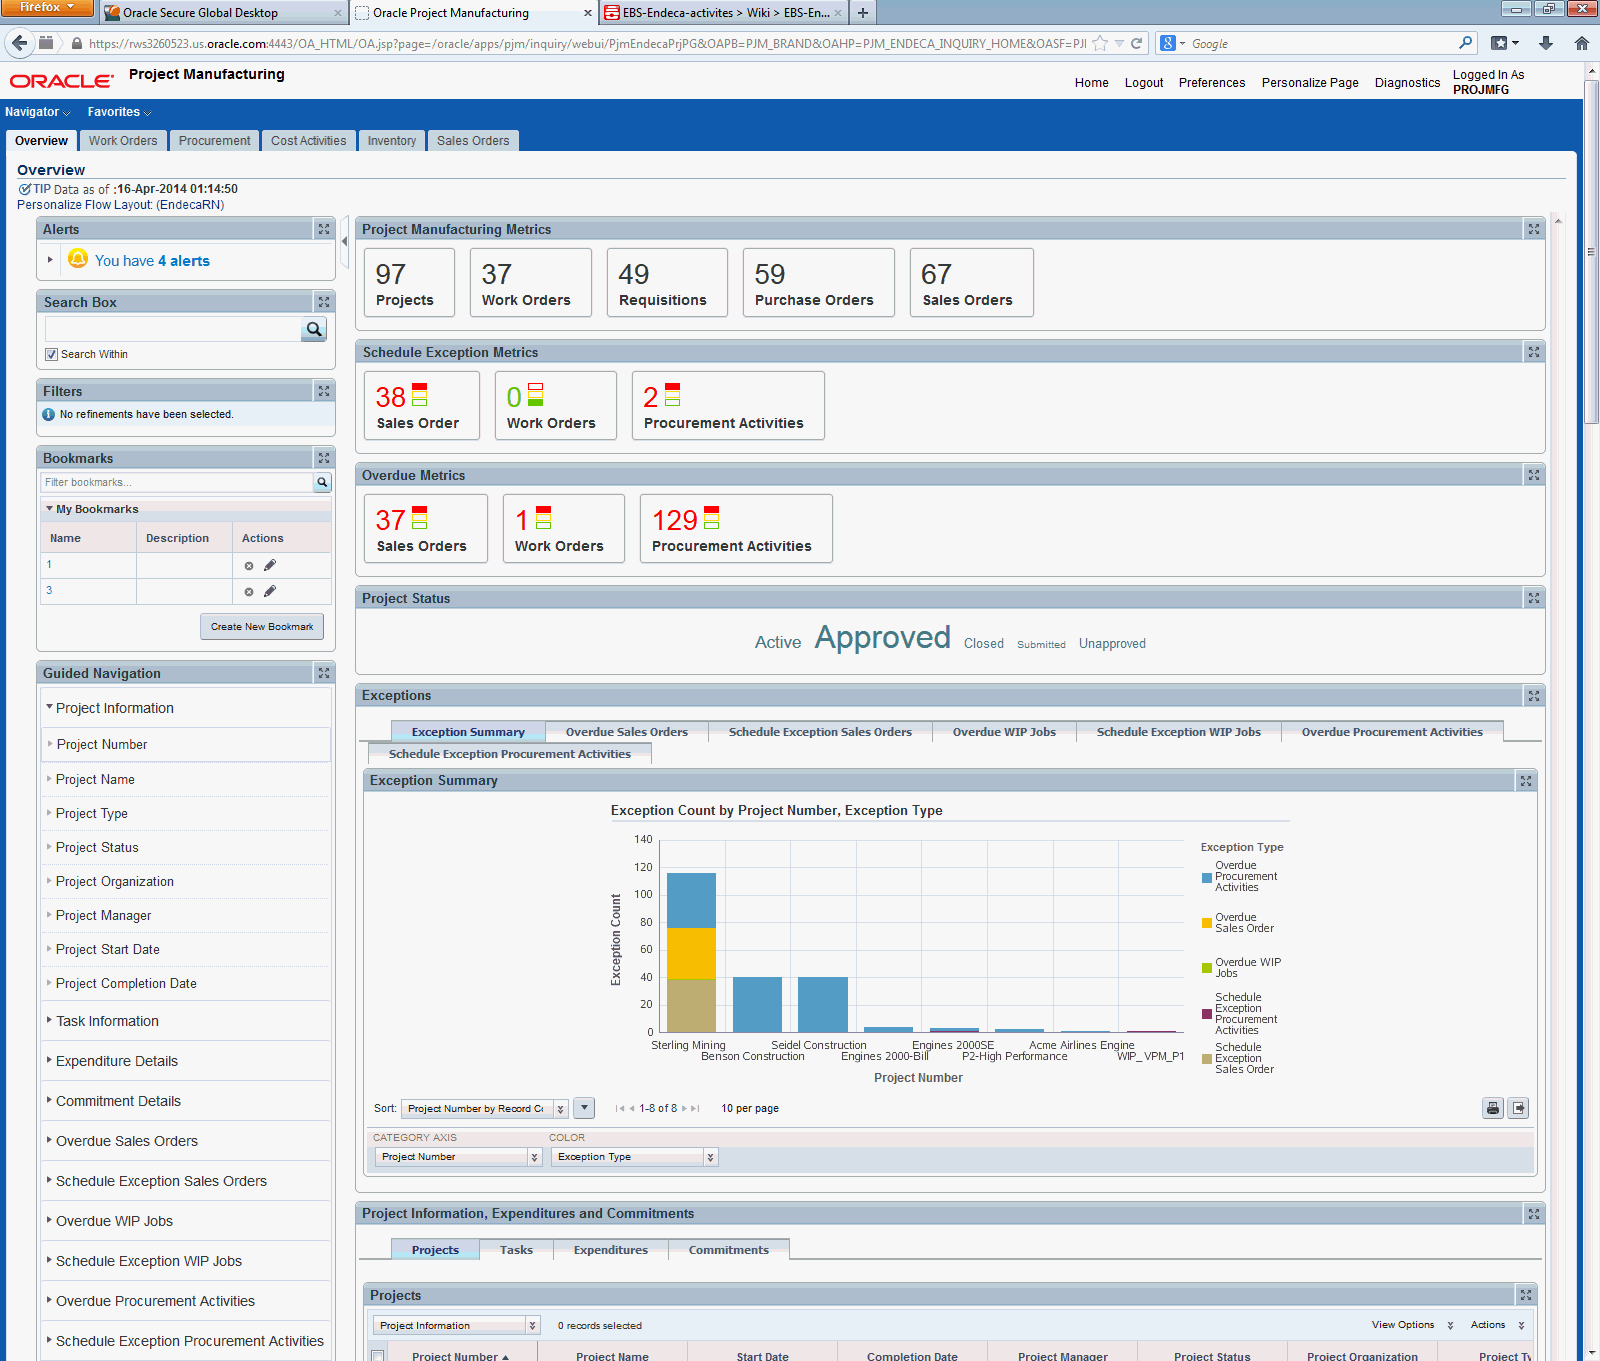This screenshot has width=1600, height=1361.
Task: Open the Category Axis Project Number dropdown
Action: (458, 1157)
